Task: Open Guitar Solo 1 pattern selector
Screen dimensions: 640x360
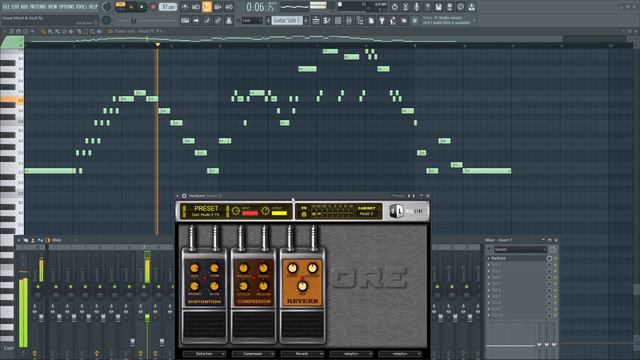Action: [x=287, y=20]
